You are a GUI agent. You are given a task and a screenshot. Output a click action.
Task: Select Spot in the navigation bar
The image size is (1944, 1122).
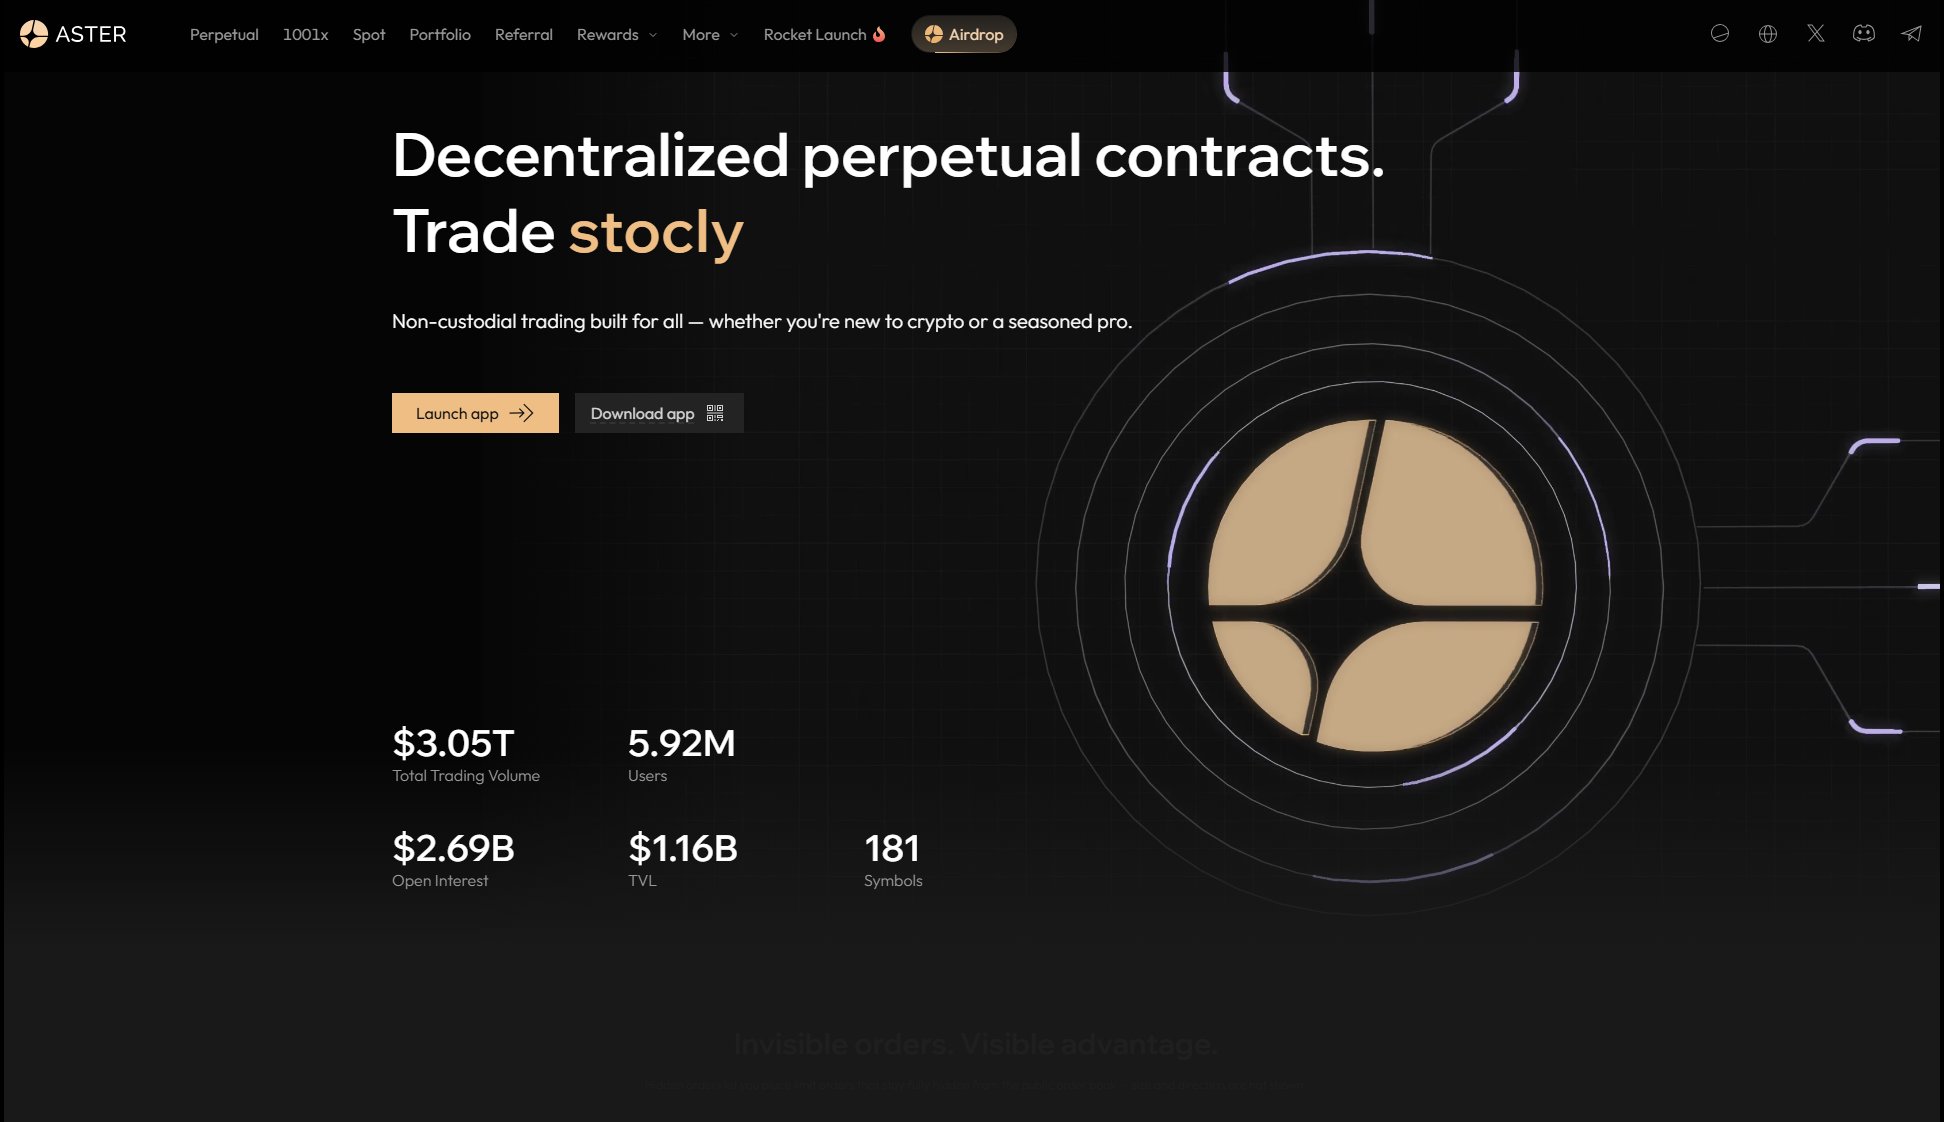[369, 34]
